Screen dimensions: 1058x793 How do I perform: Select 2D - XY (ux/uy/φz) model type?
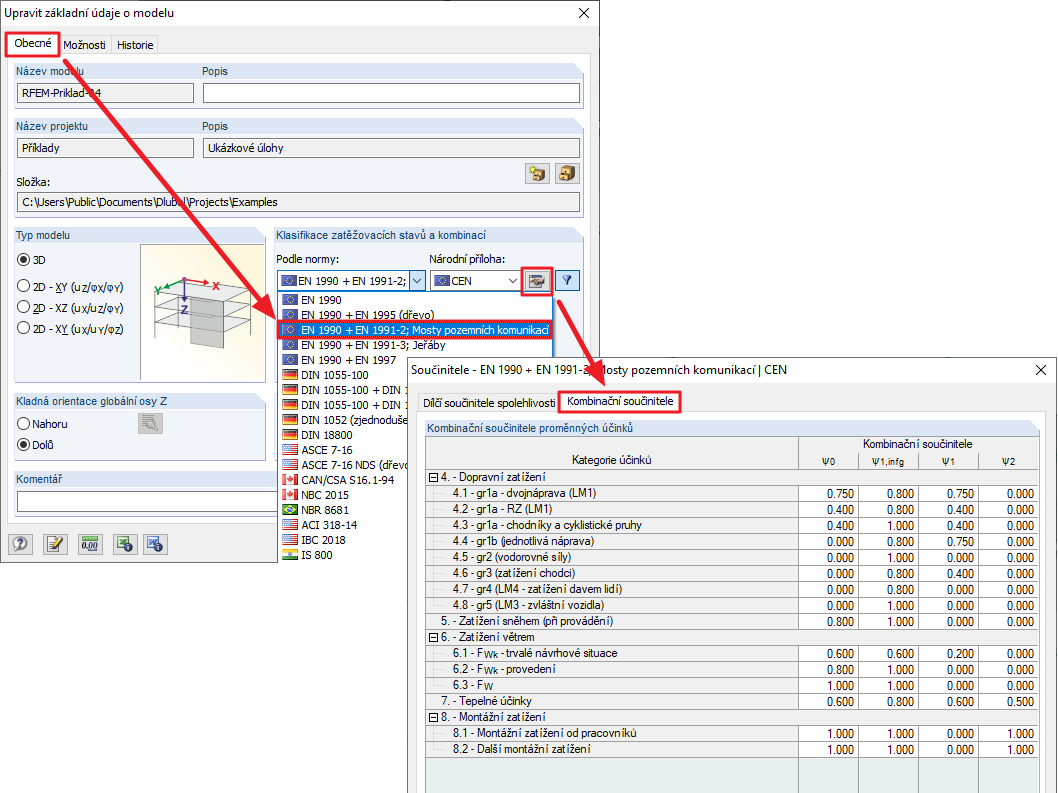[24, 328]
